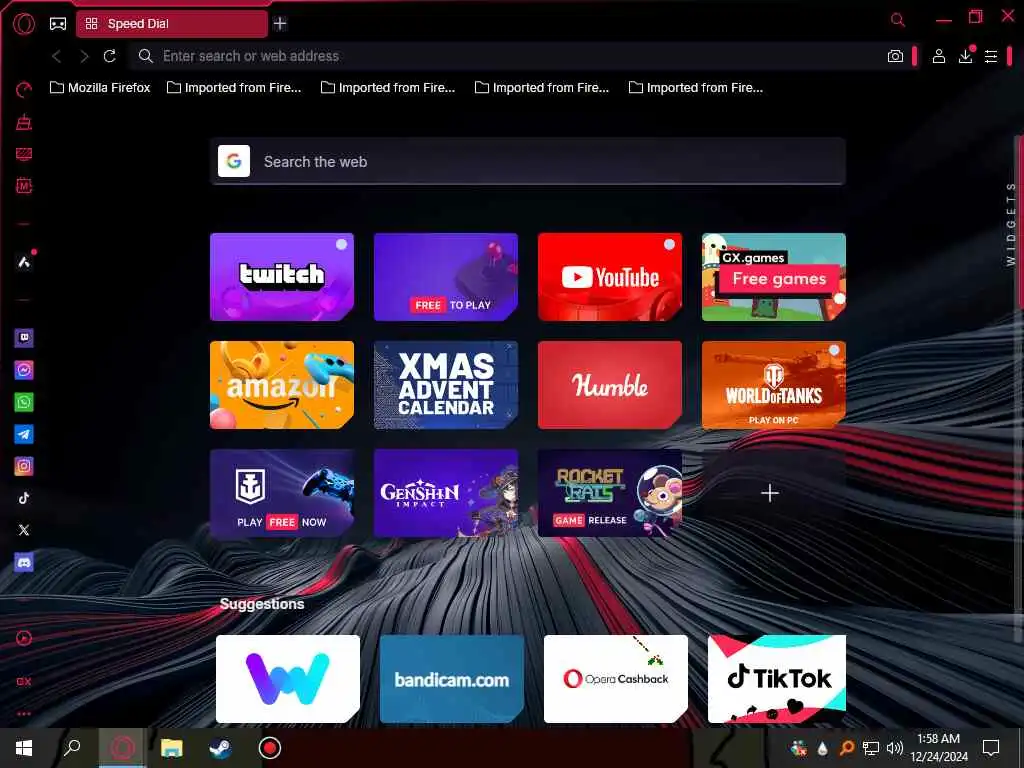Open TikTok in the sidebar
Image resolution: width=1024 pixels, height=768 pixels.
tap(24, 498)
